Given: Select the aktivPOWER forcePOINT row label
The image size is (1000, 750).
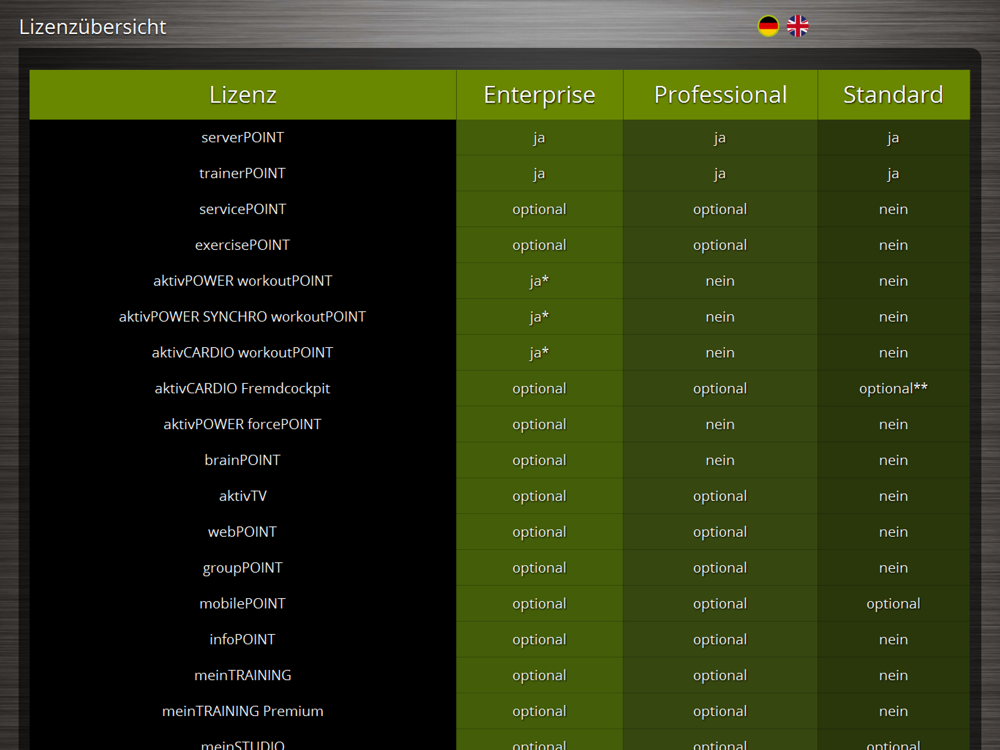Looking at the screenshot, I should click(x=242, y=423).
